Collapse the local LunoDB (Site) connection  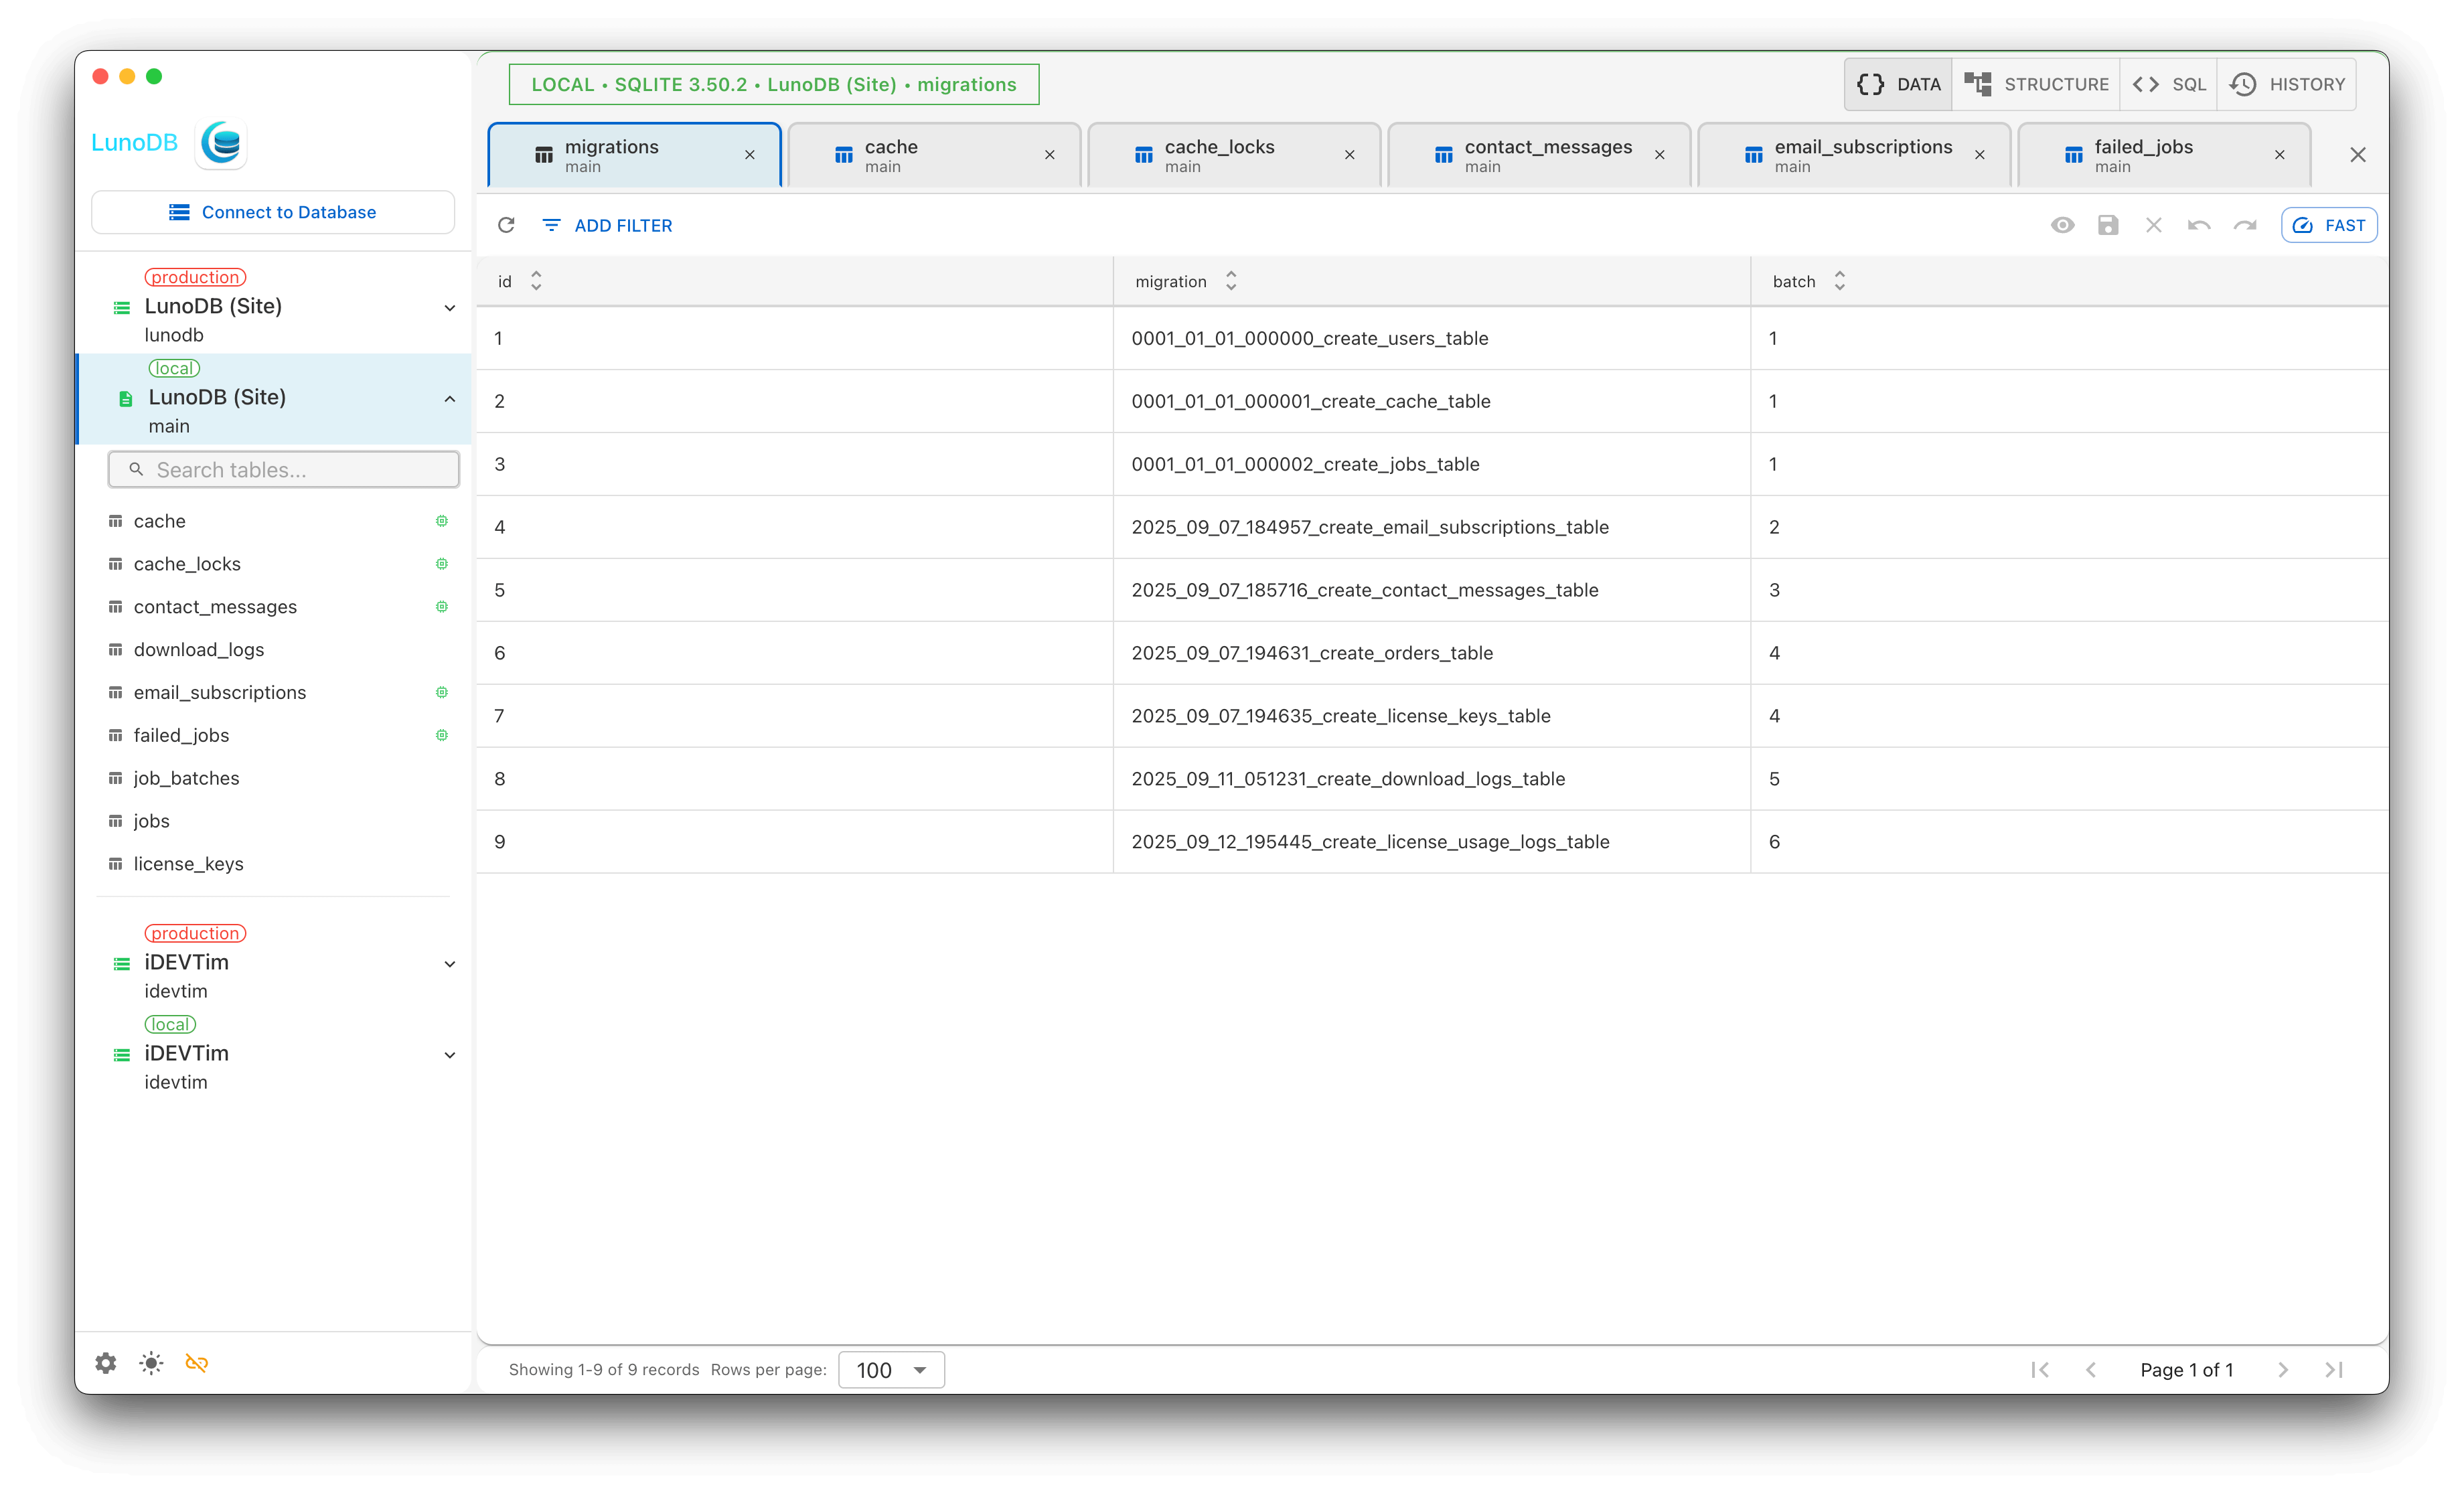(450, 399)
